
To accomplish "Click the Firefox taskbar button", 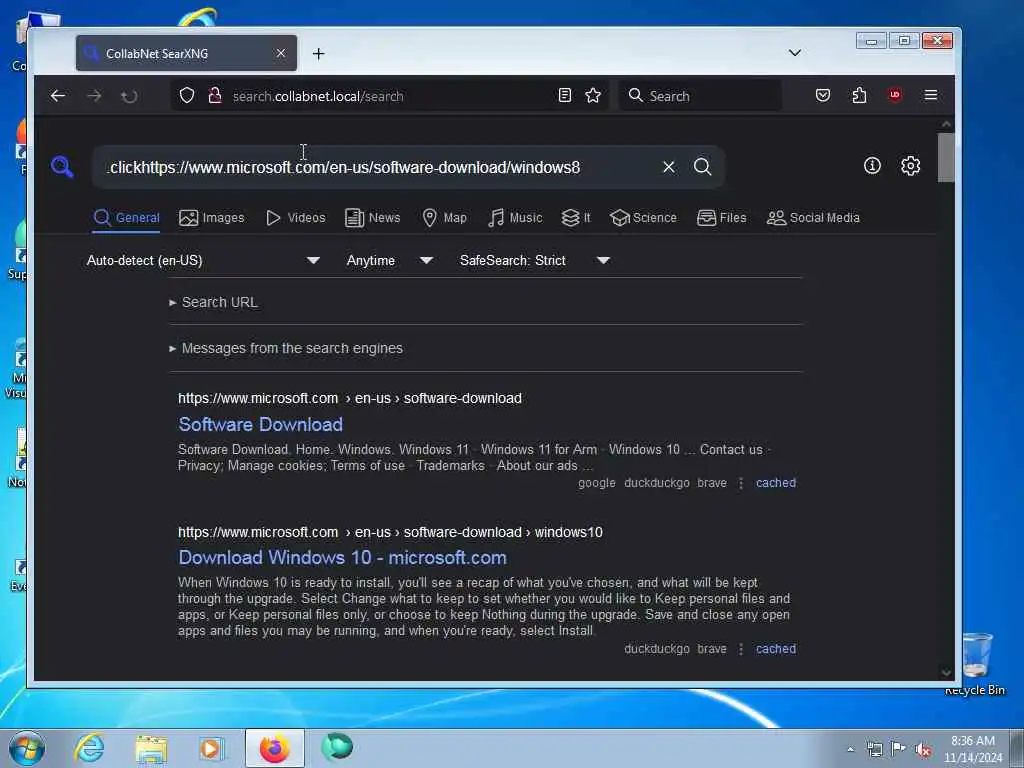I will [275, 748].
